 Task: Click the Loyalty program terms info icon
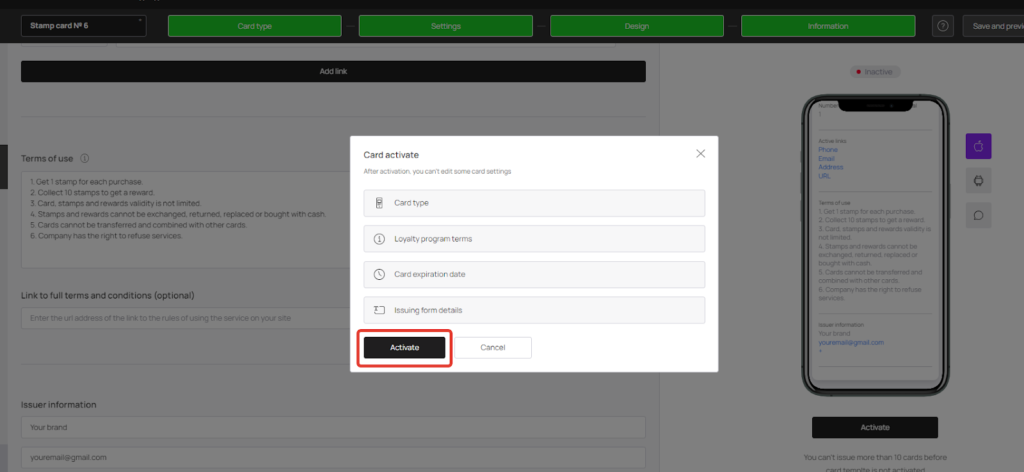[379, 239]
